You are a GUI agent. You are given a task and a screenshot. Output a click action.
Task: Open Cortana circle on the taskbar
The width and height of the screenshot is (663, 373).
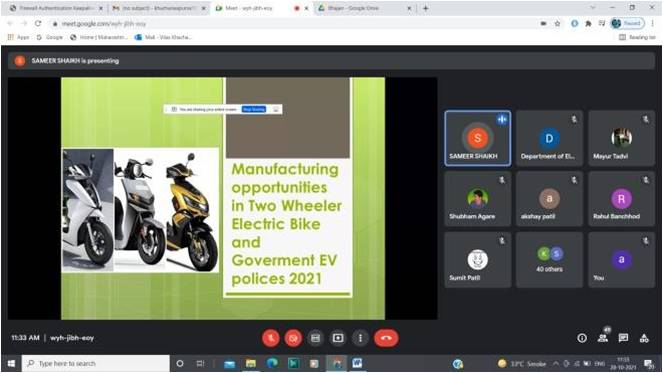(180, 363)
